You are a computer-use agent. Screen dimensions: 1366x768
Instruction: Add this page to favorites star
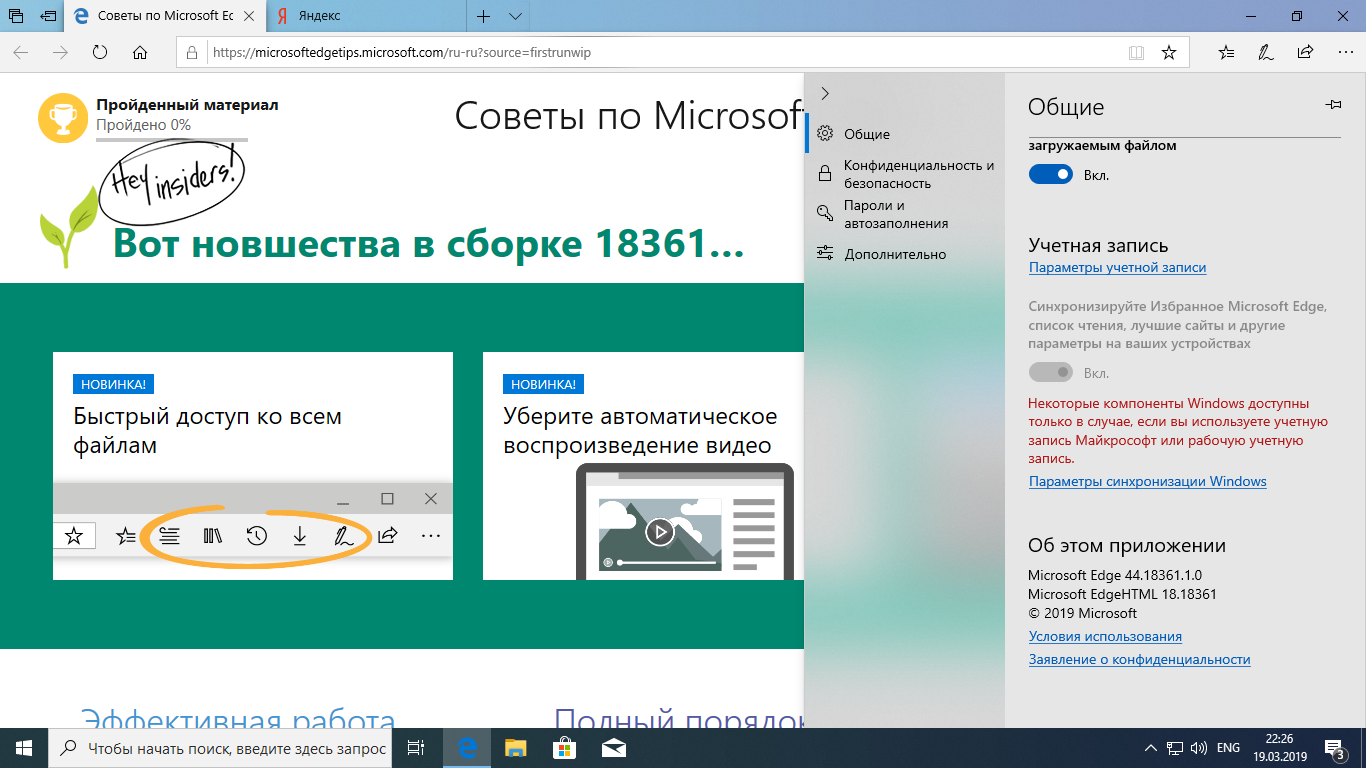(1168, 52)
